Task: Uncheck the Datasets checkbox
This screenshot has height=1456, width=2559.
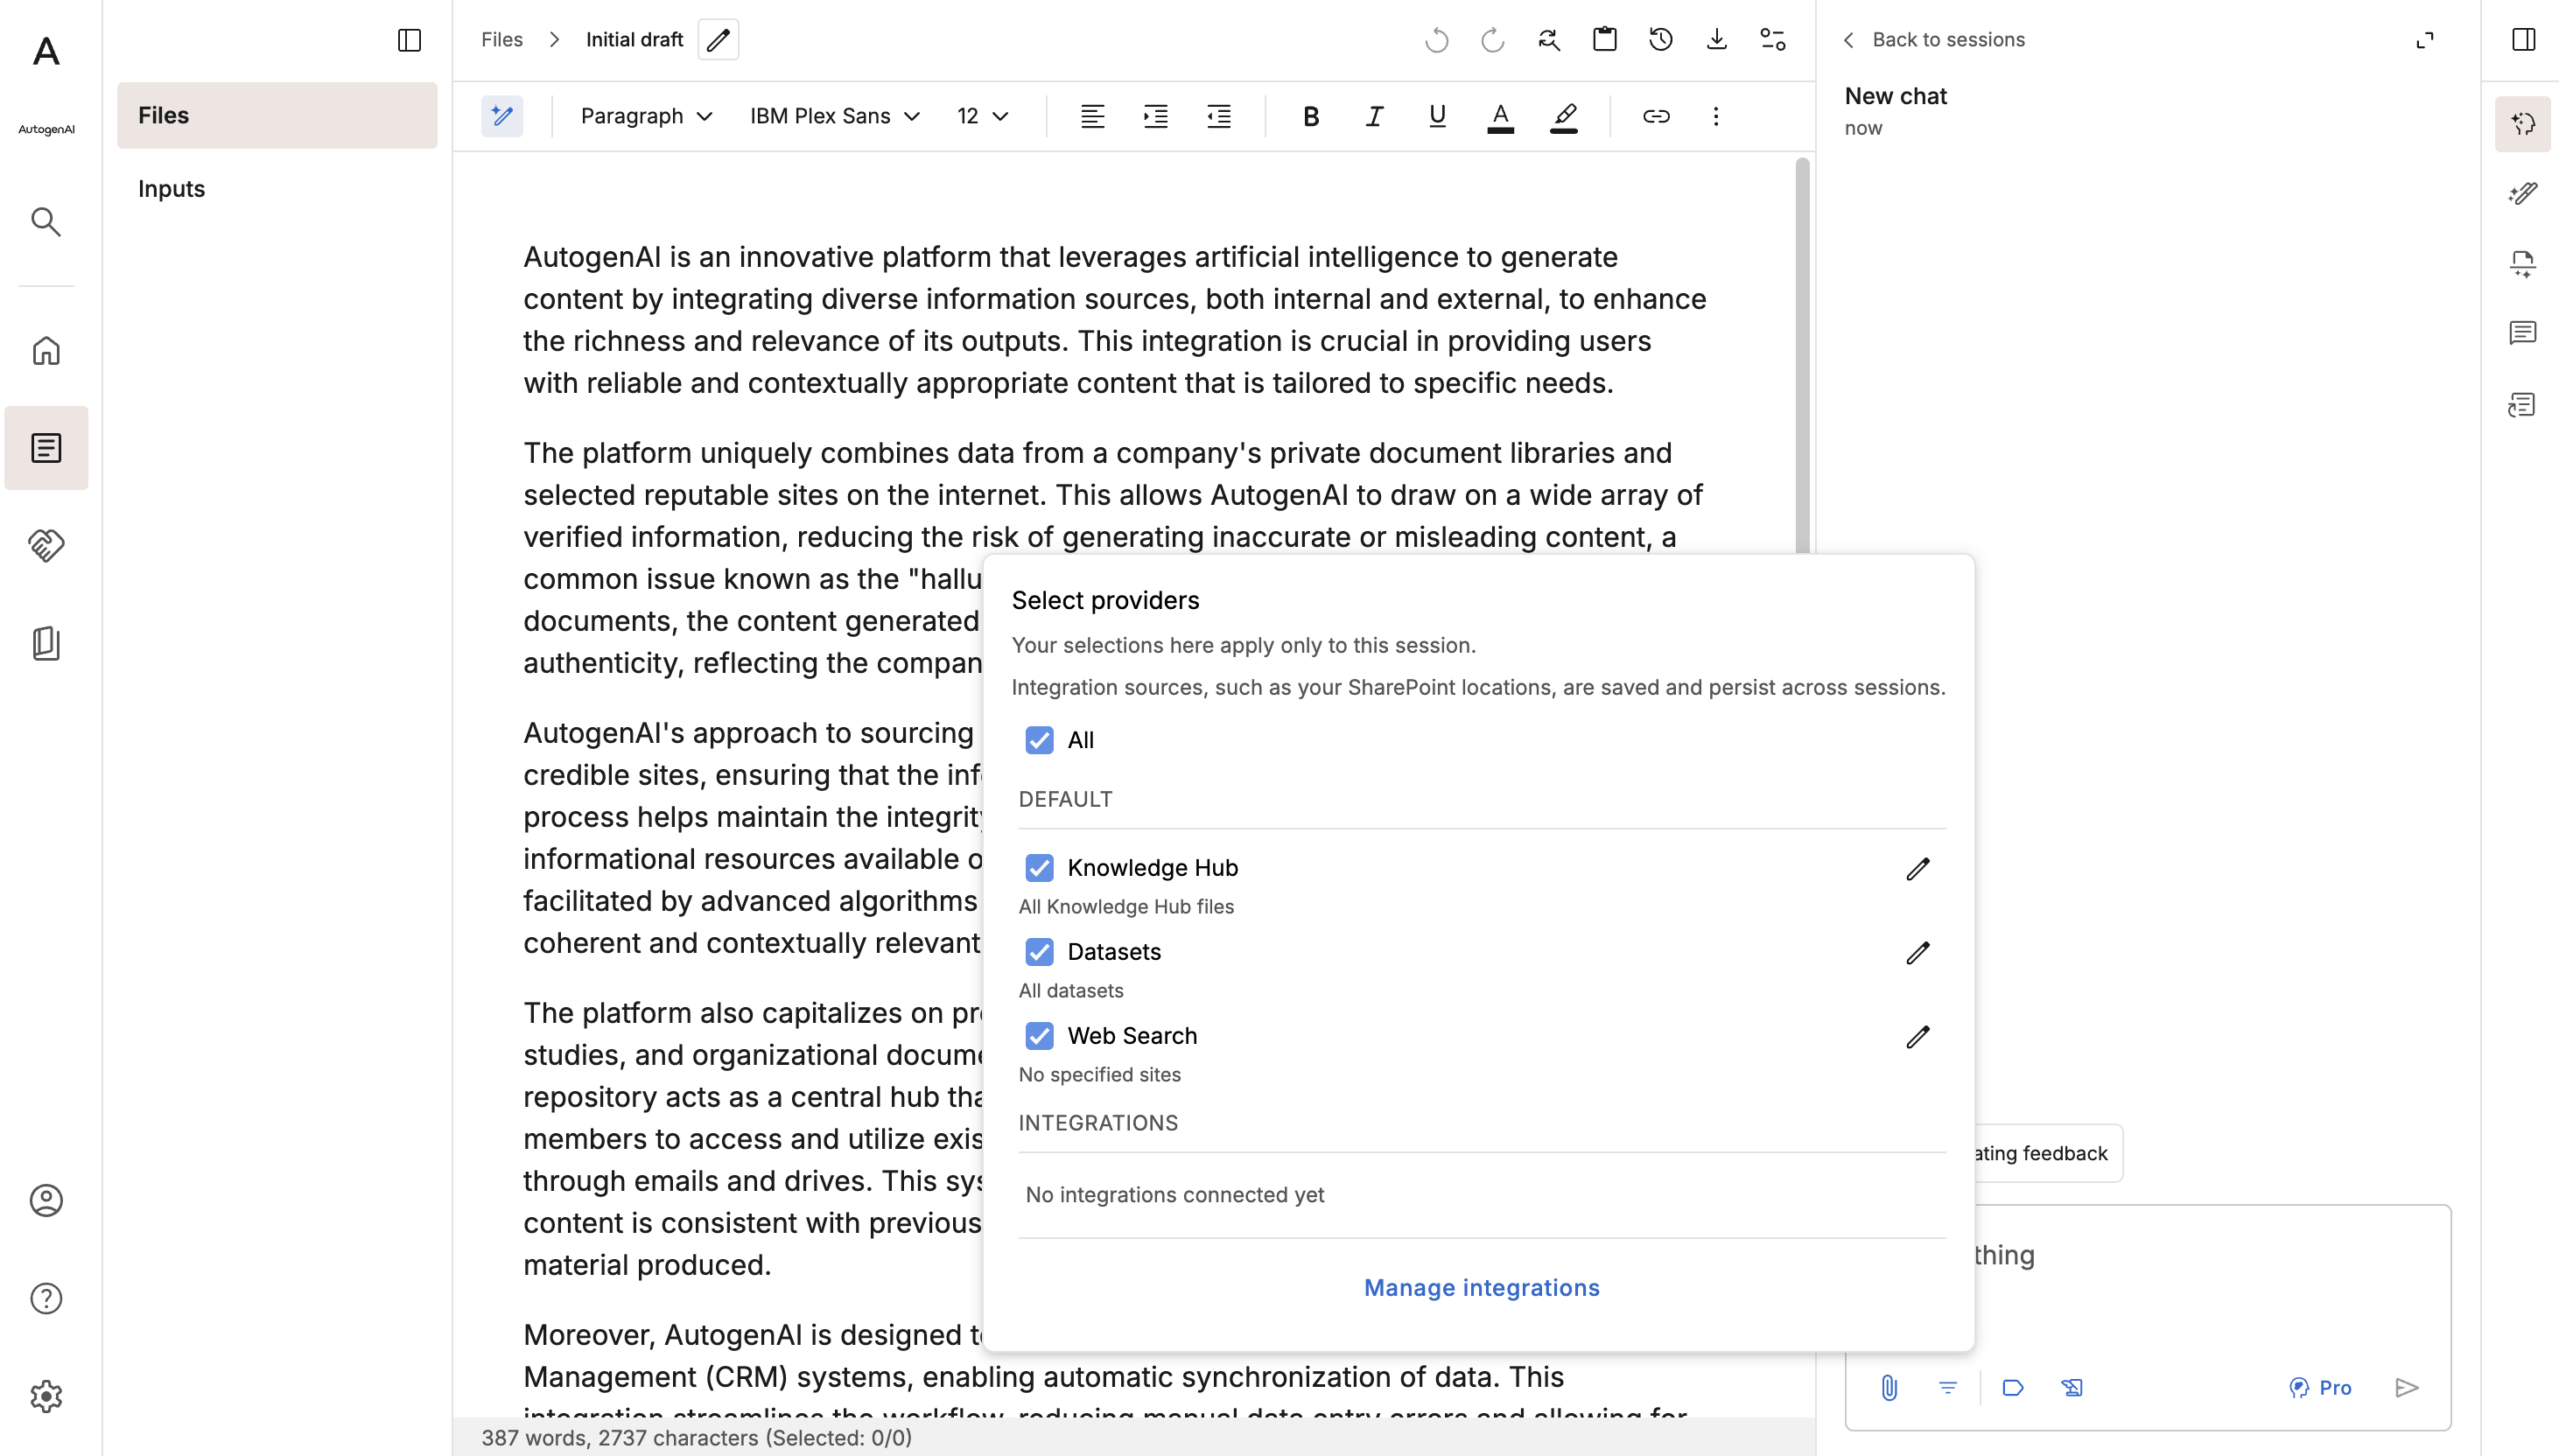Action: click(x=1039, y=952)
